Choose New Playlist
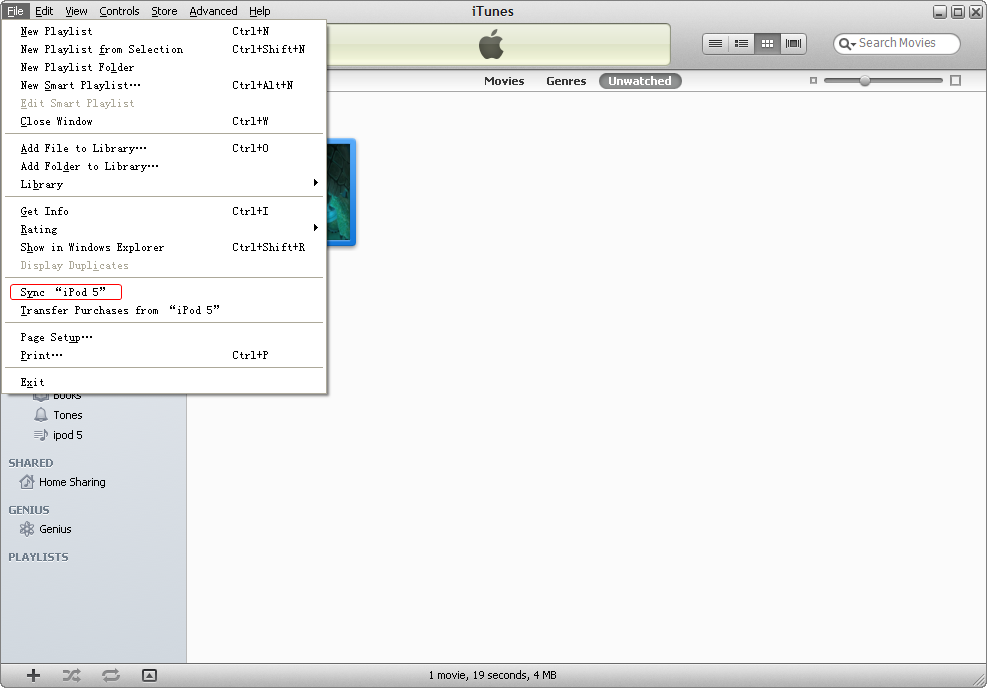The image size is (987, 688). click(x=164, y=31)
